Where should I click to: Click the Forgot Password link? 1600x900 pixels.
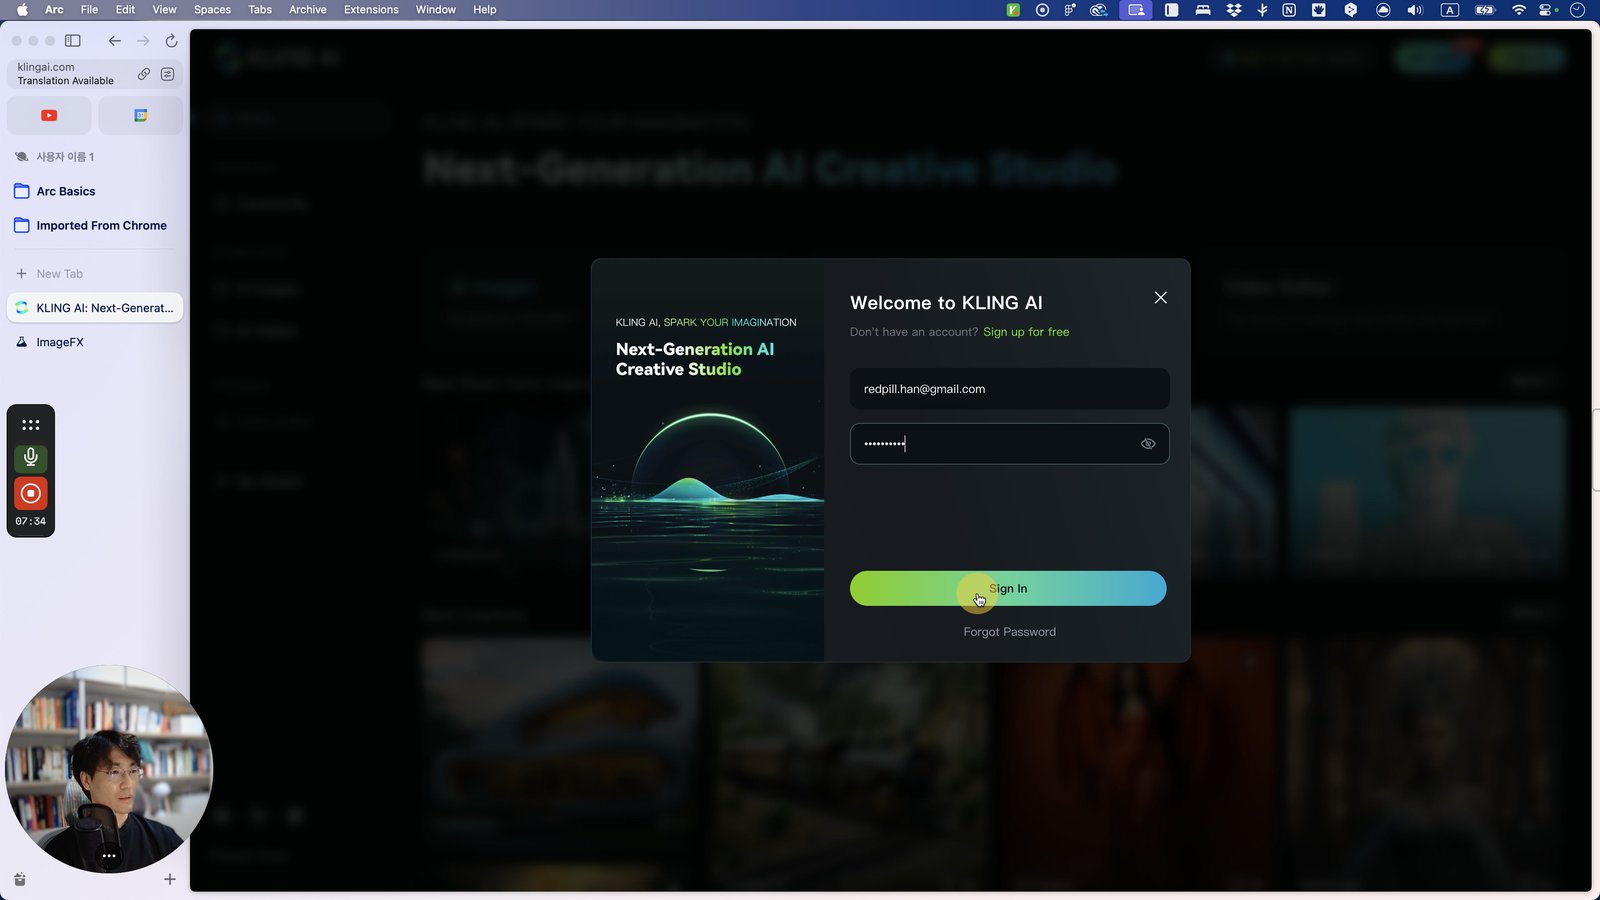click(x=1009, y=632)
